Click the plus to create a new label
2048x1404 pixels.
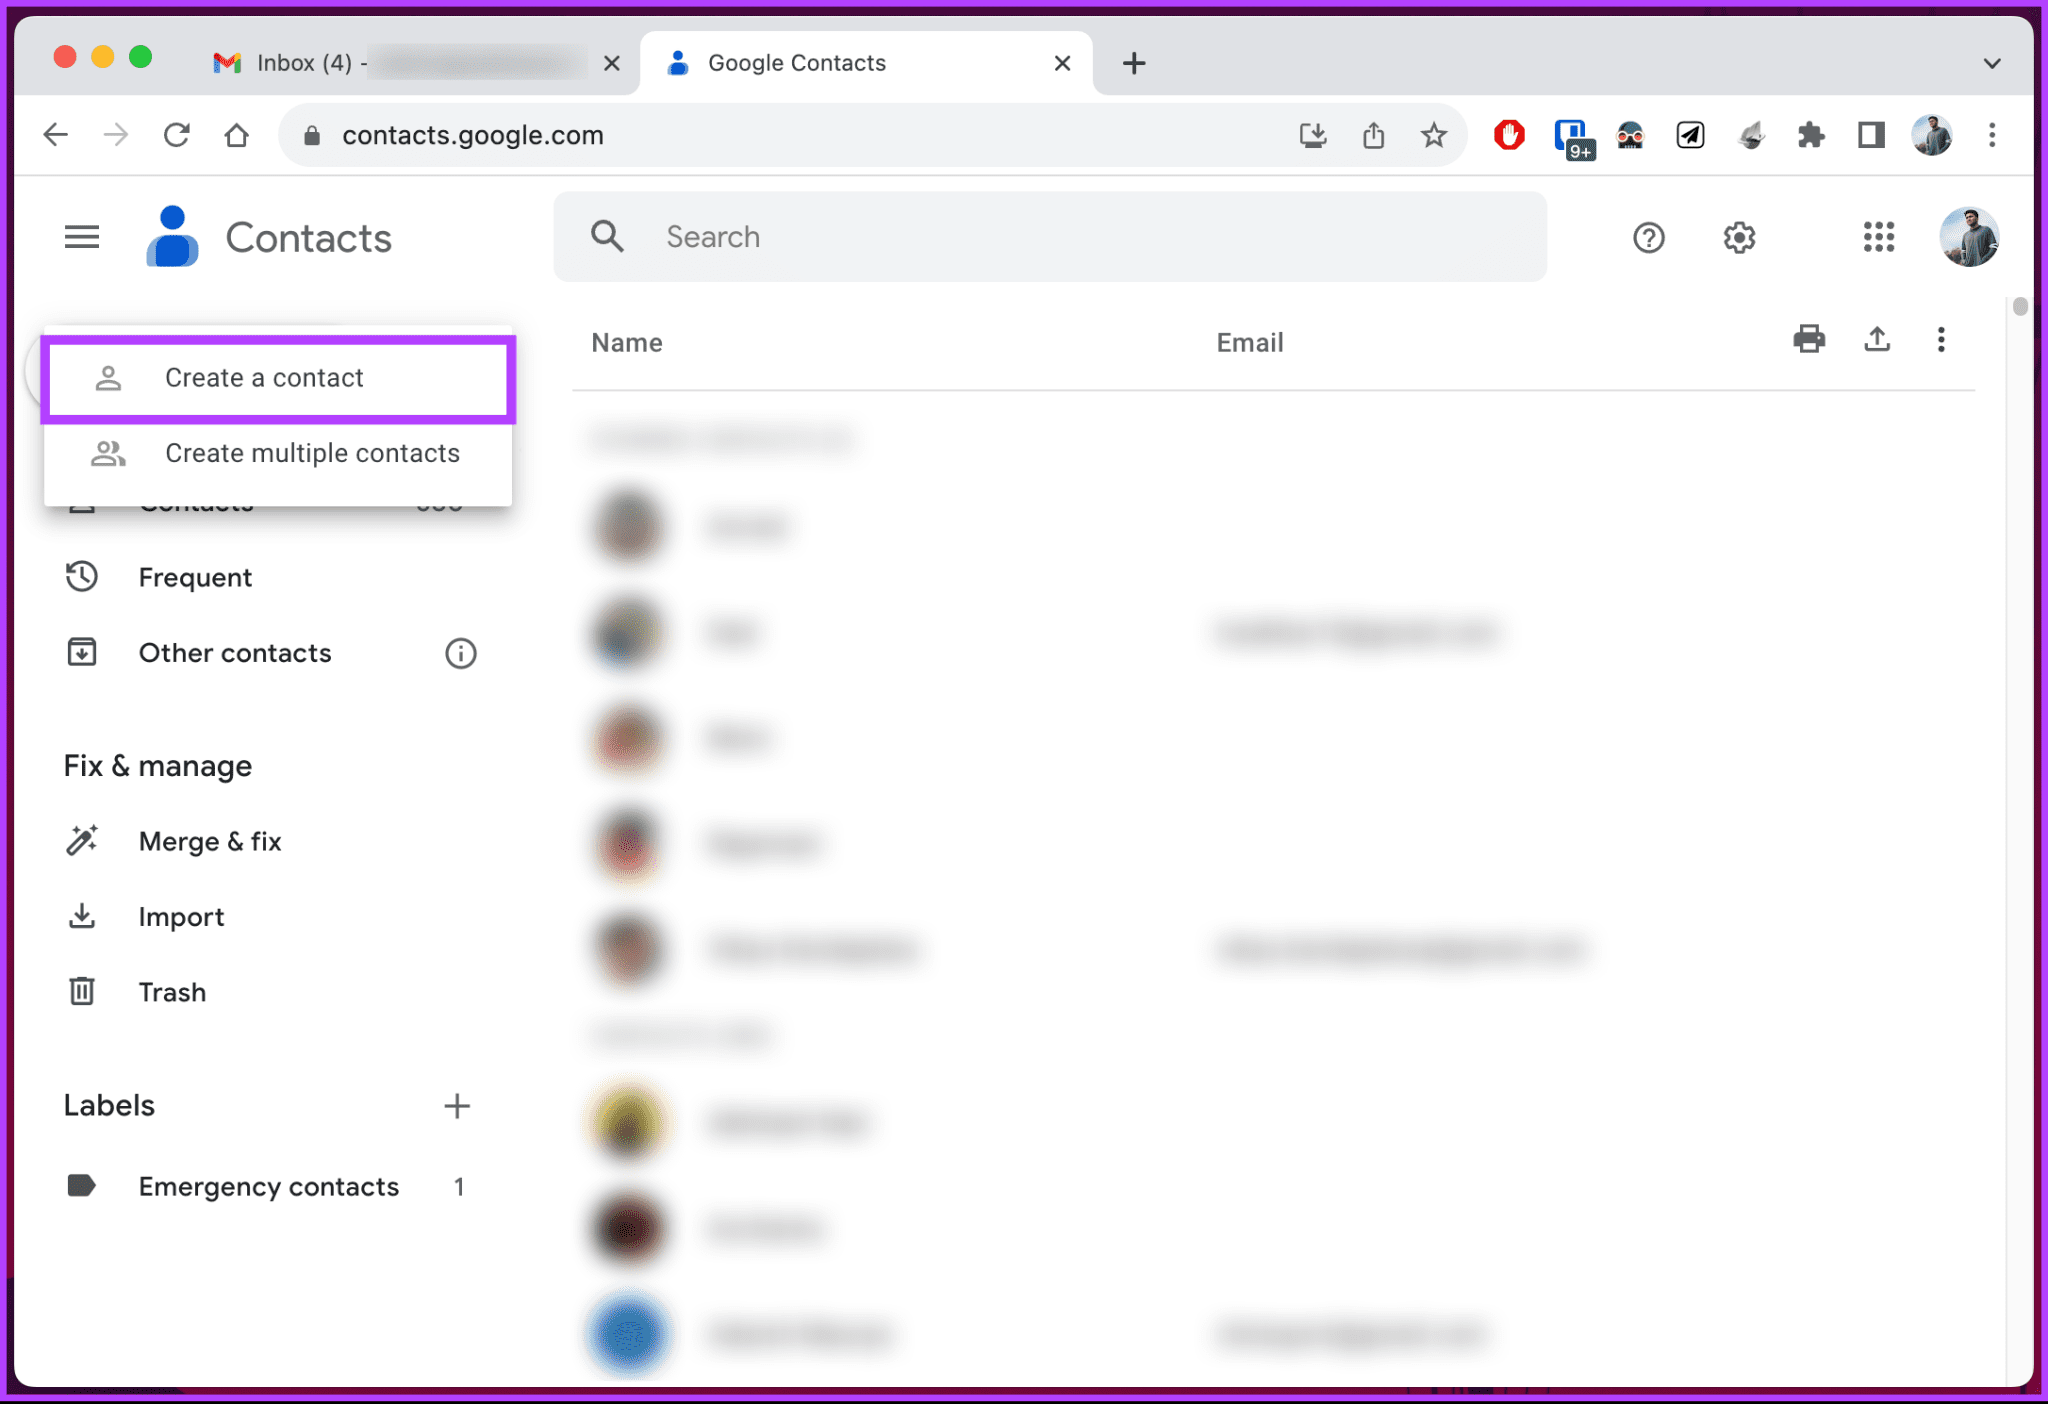click(457, 1105)
